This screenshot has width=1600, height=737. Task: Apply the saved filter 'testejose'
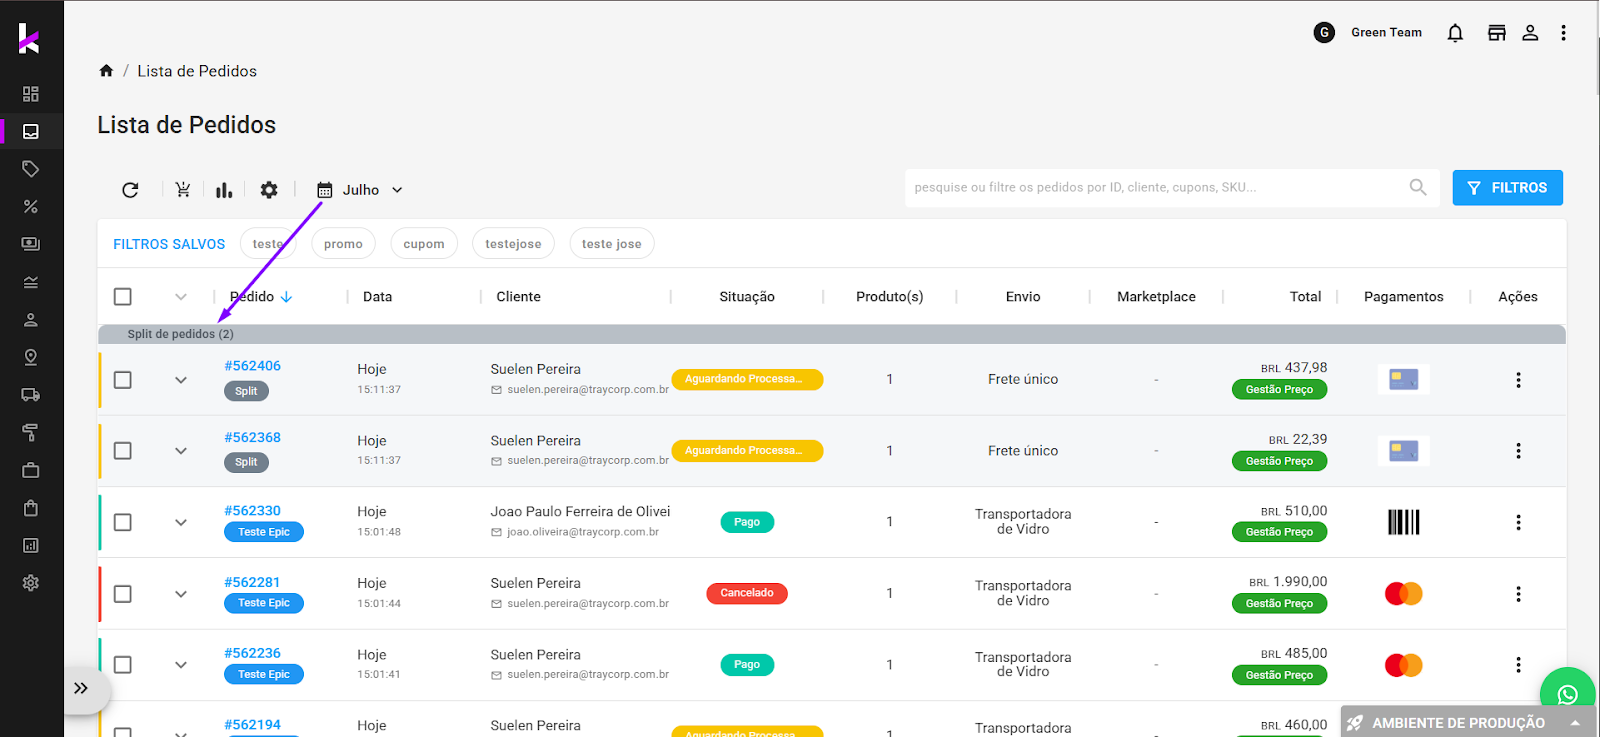pyautogui.click(x=513, y=244)
